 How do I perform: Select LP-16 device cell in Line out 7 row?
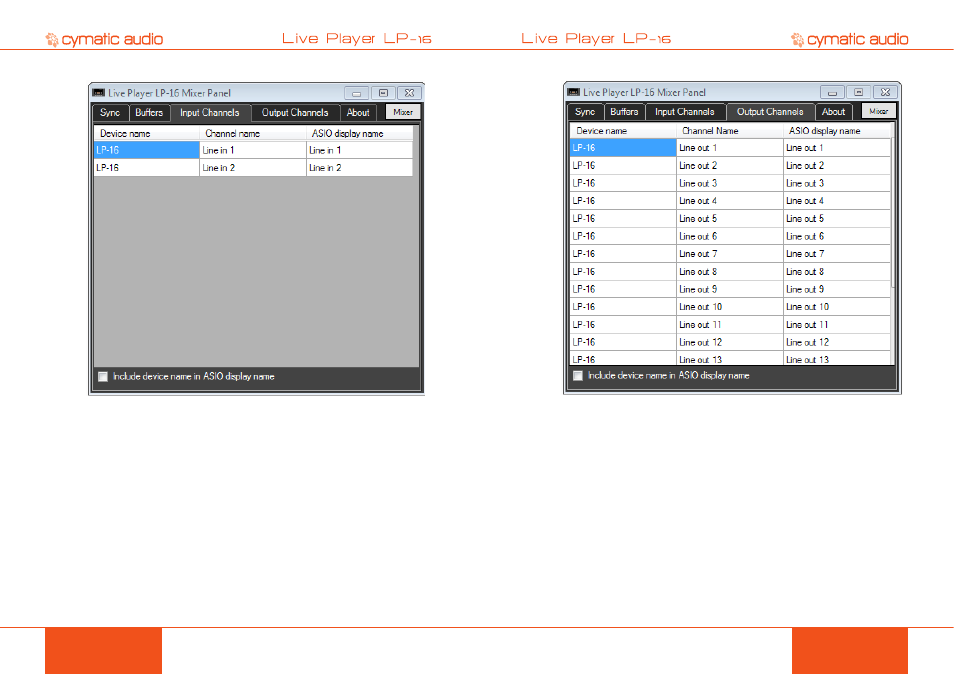point(623,254)
